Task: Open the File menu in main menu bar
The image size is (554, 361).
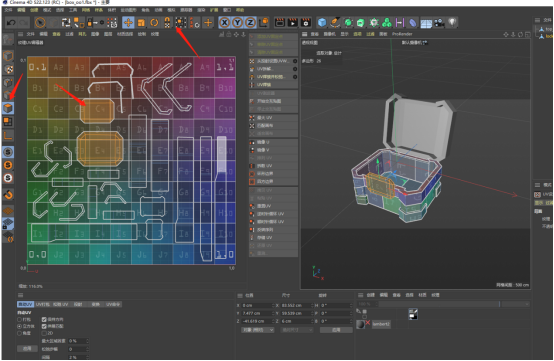Action: pos(8,10)
